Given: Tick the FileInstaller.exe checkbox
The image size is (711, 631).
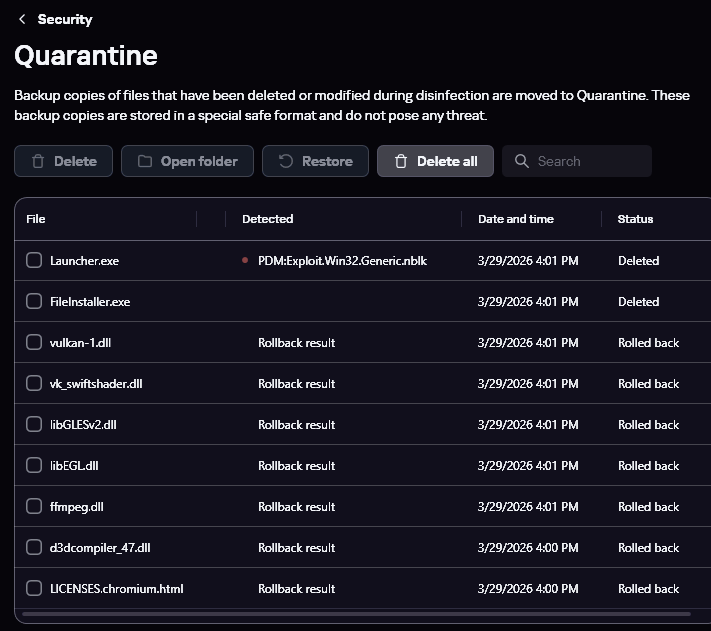Looking at the screenshot, I should point(34,301).
